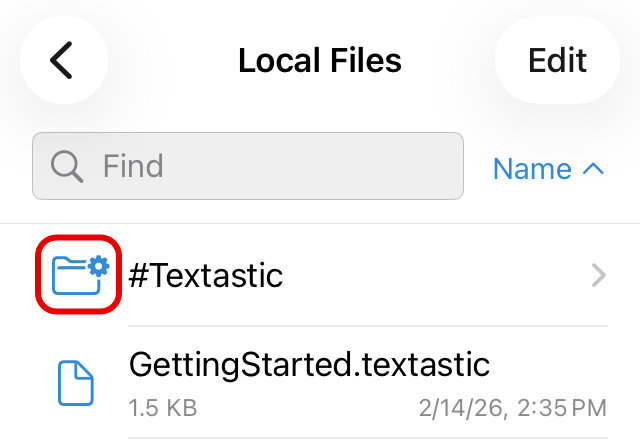Screen dimensions: 640x448
Task: Click the 1.5 KB file size label
Action: tap(163, 407)
